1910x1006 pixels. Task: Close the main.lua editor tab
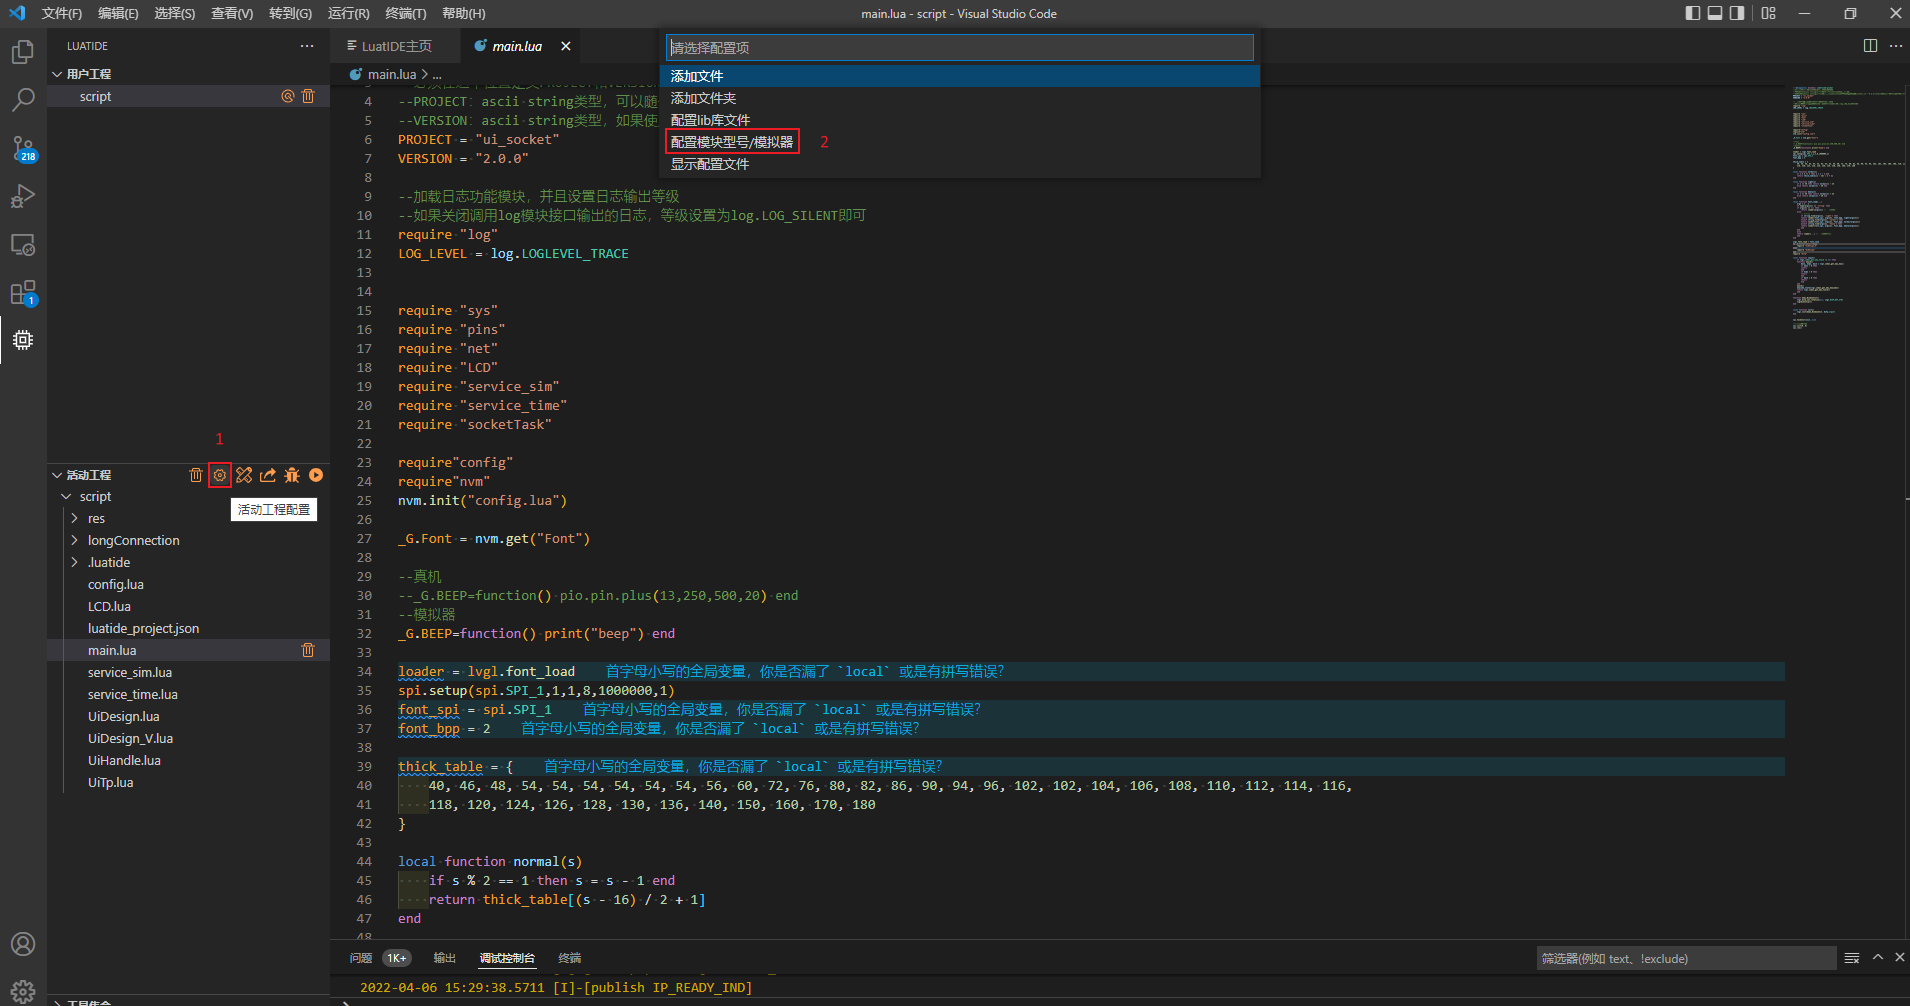click(566, 46)
